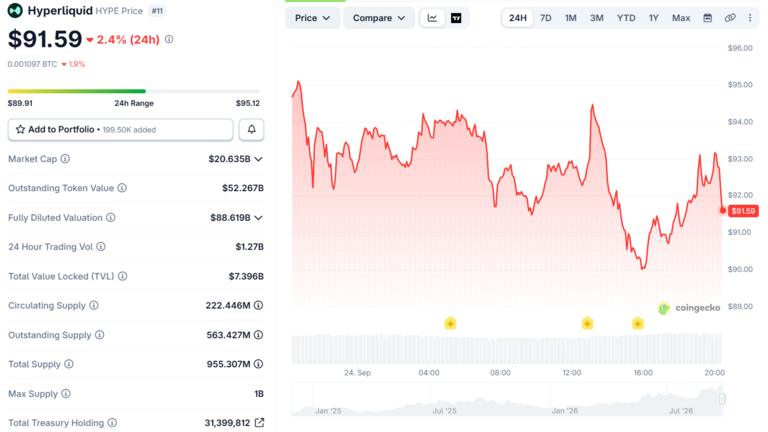Viewport: 768px width, 432px height.
Task: Expand Fully Diluted Valuation chevron
Action: click(x=259, y=218)
